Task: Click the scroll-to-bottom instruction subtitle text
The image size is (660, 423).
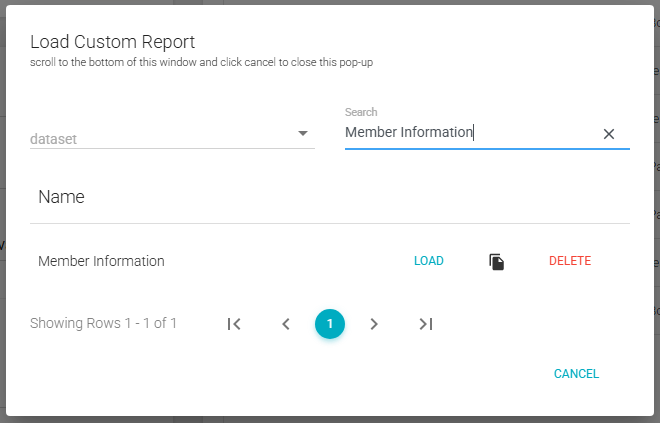Action: click(x=201, y=62)
